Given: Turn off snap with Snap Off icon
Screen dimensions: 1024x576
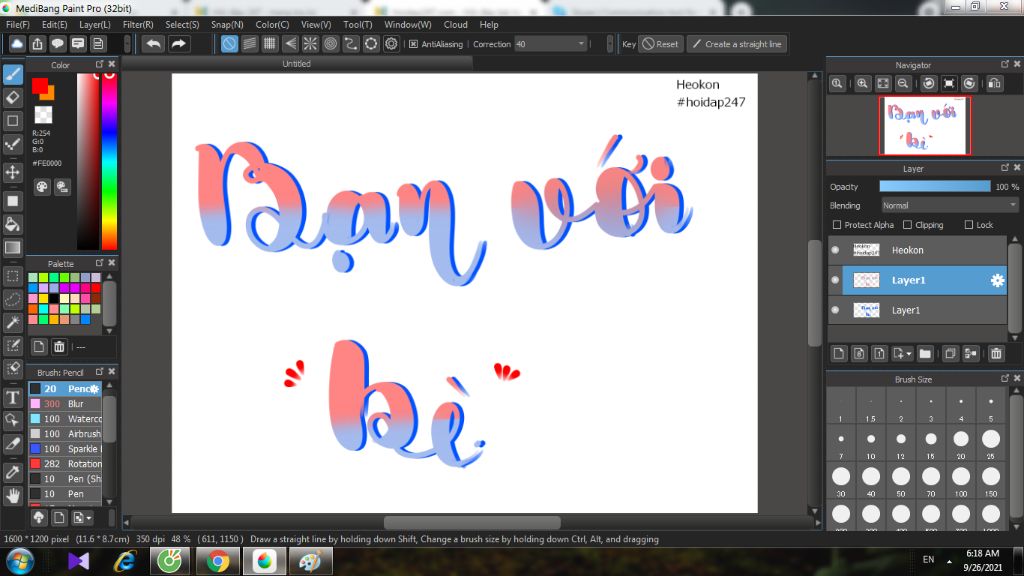Looking at the screenshot, I should 229,44.
